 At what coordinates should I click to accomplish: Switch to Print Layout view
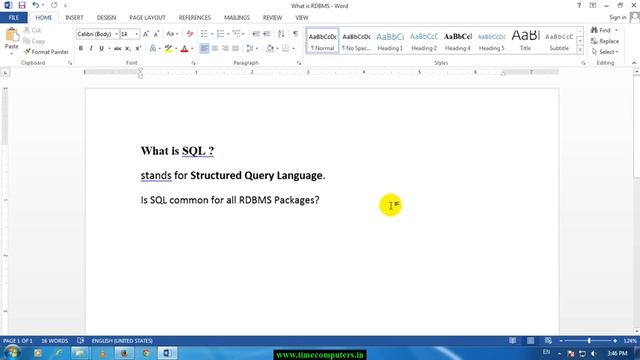[x=530, y=340]
